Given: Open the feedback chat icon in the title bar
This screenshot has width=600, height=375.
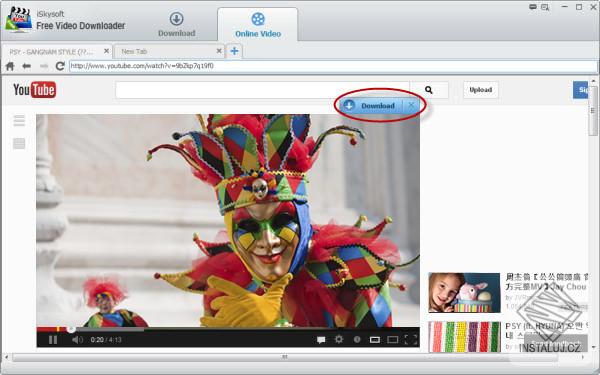Looking at the screenshot, I should click(533, 7).
